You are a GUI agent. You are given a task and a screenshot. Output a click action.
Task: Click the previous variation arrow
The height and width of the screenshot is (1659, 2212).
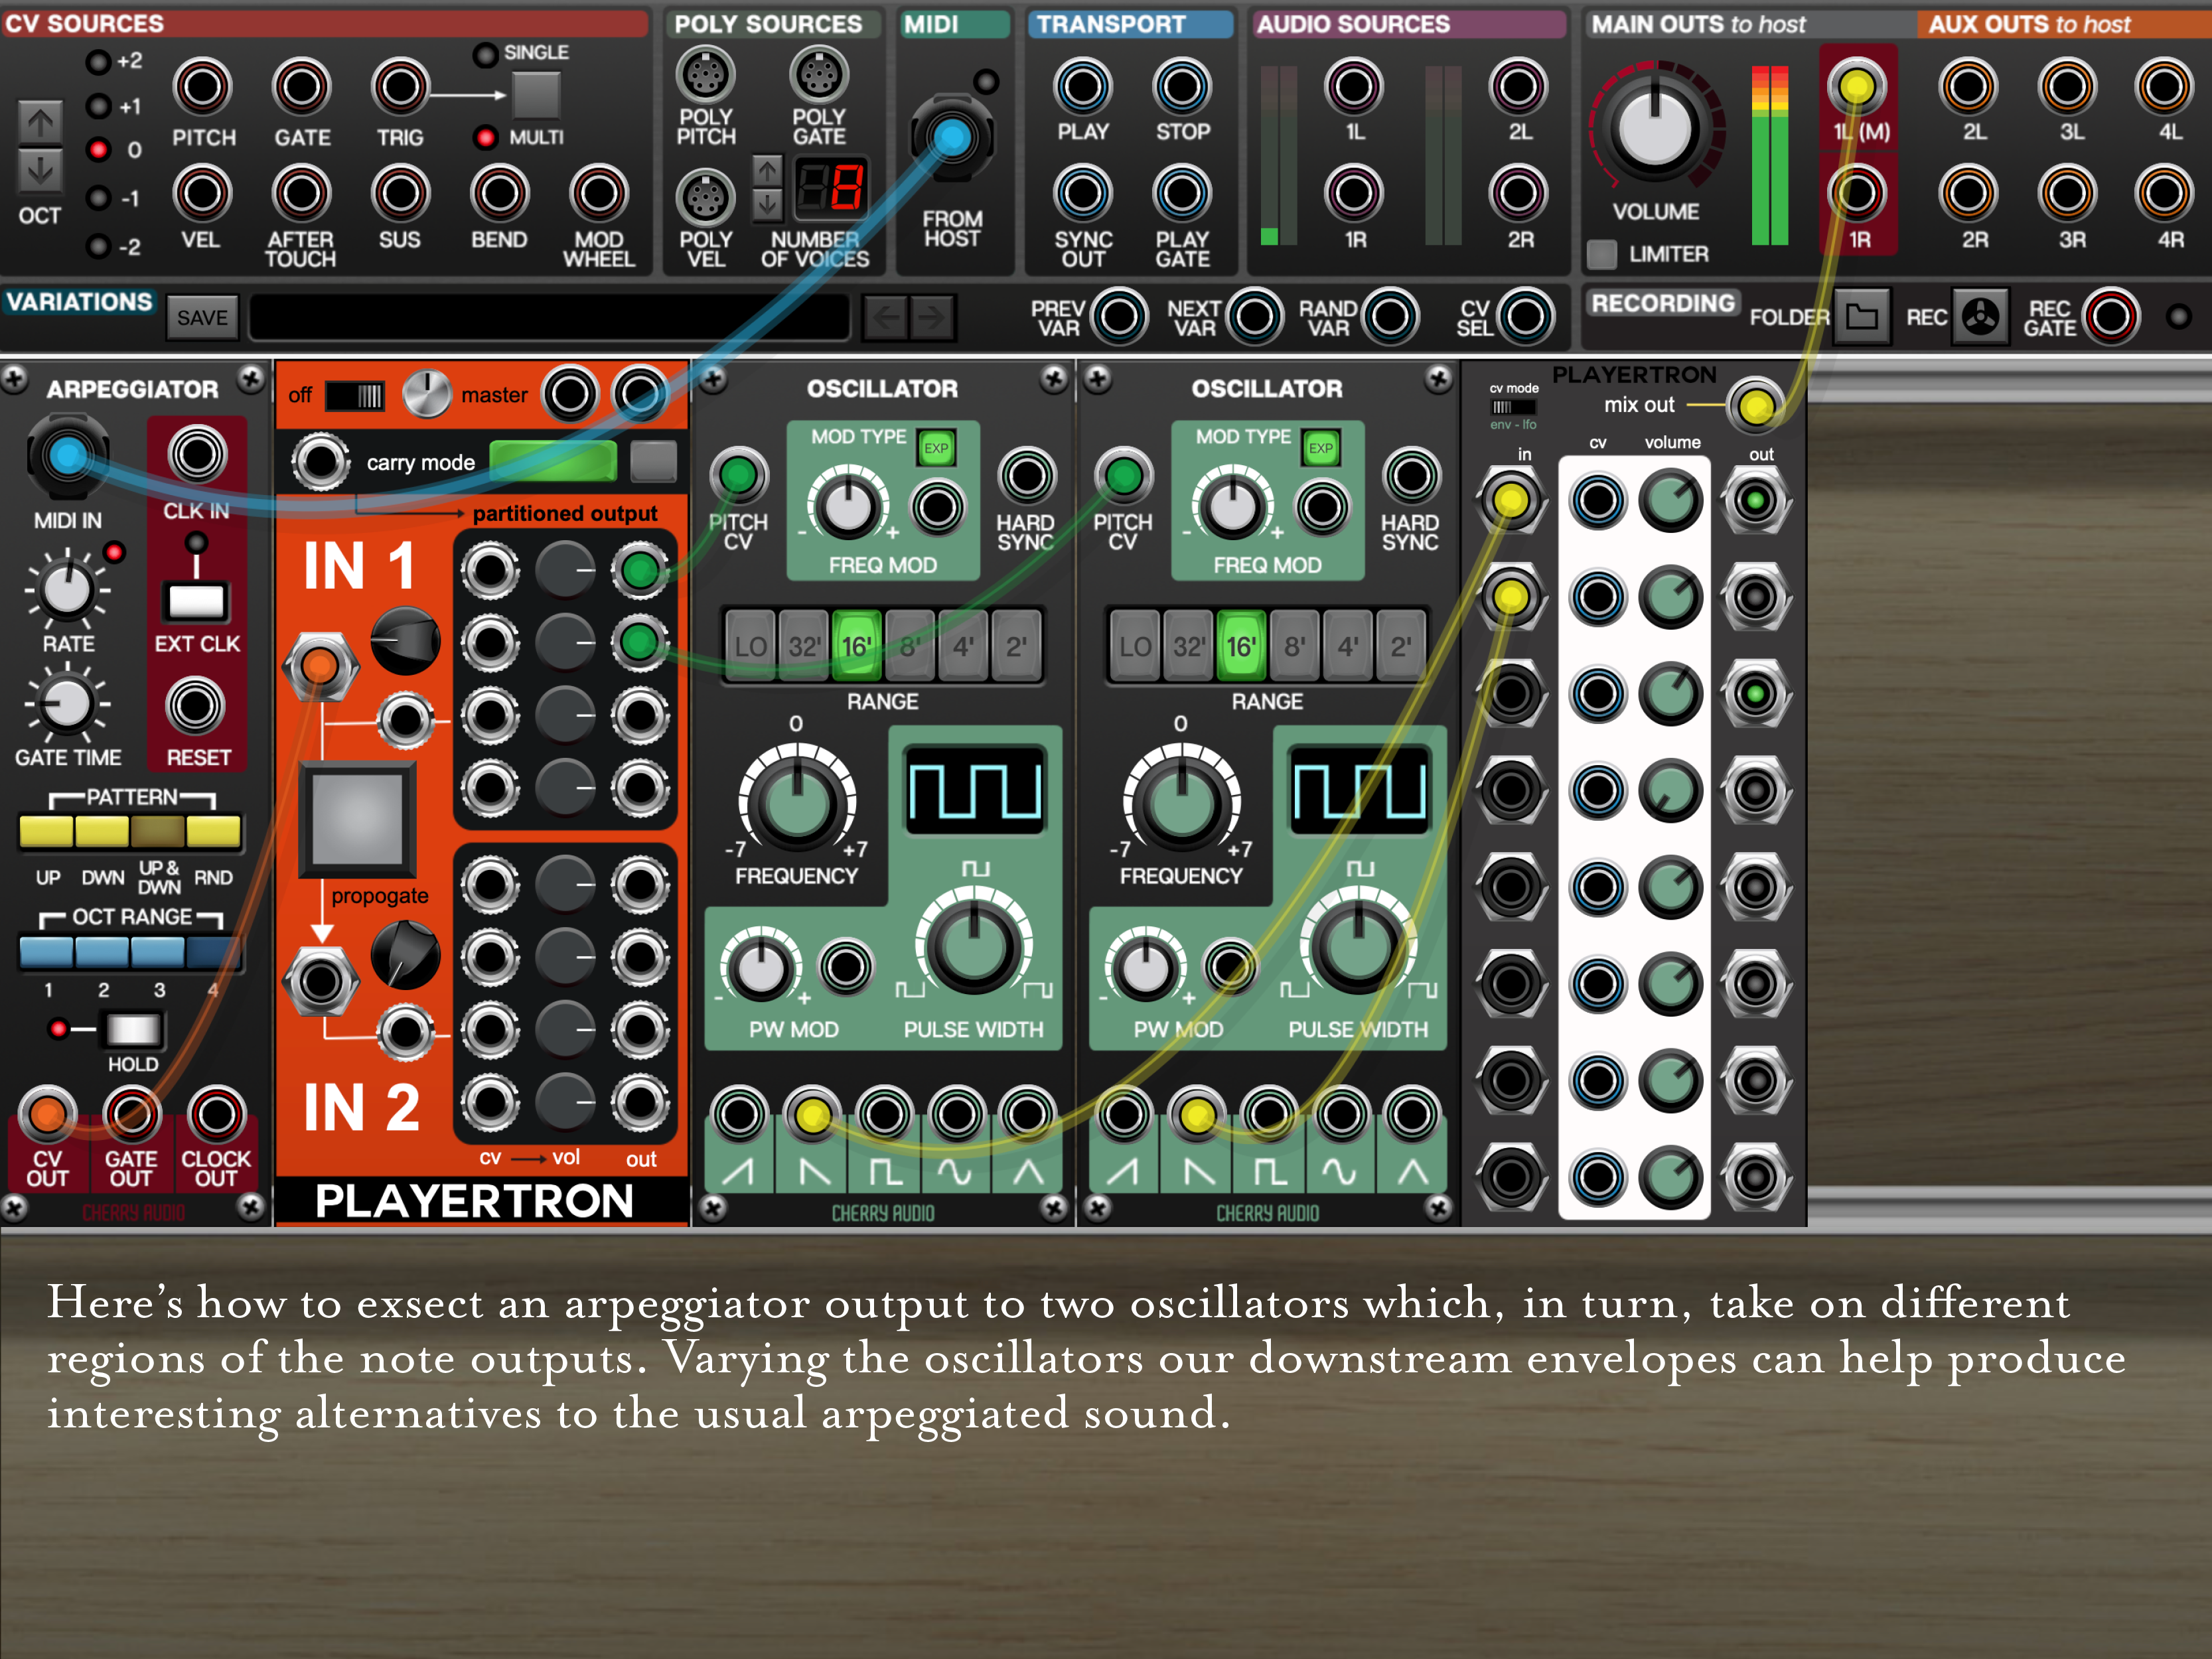tap(886, 318)
